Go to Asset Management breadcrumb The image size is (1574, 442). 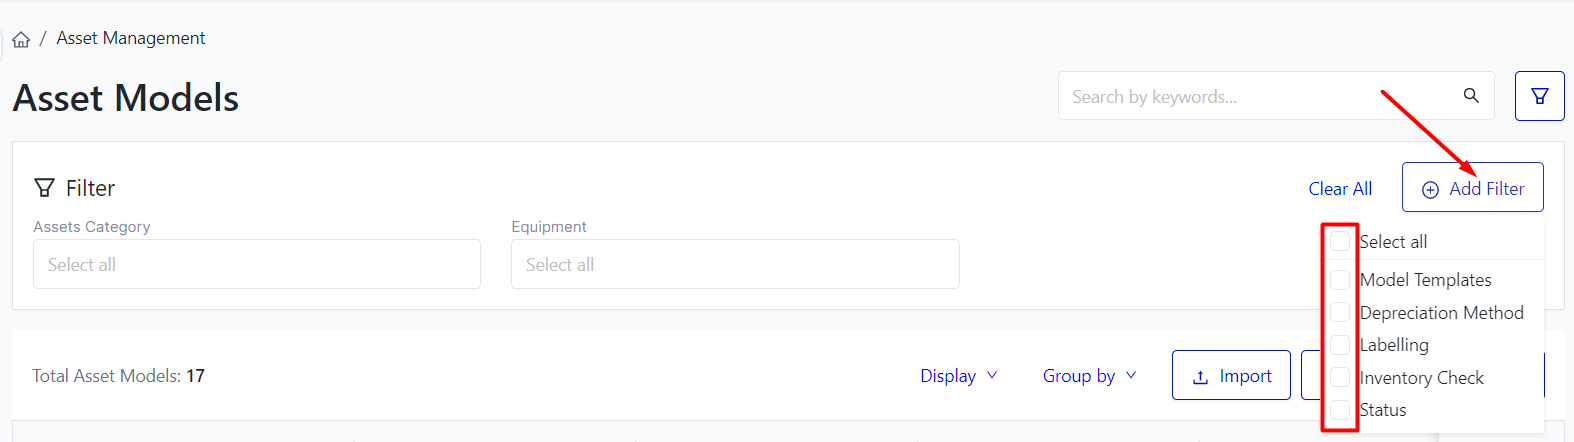[131, 38]
